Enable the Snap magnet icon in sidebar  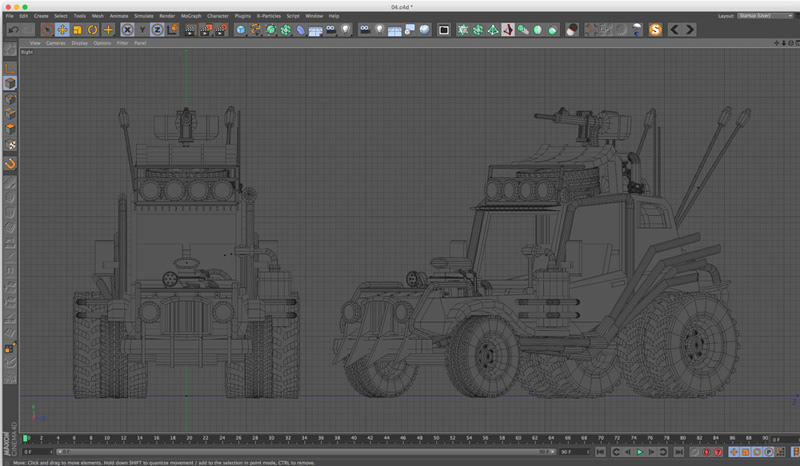(x=10, y=163)
